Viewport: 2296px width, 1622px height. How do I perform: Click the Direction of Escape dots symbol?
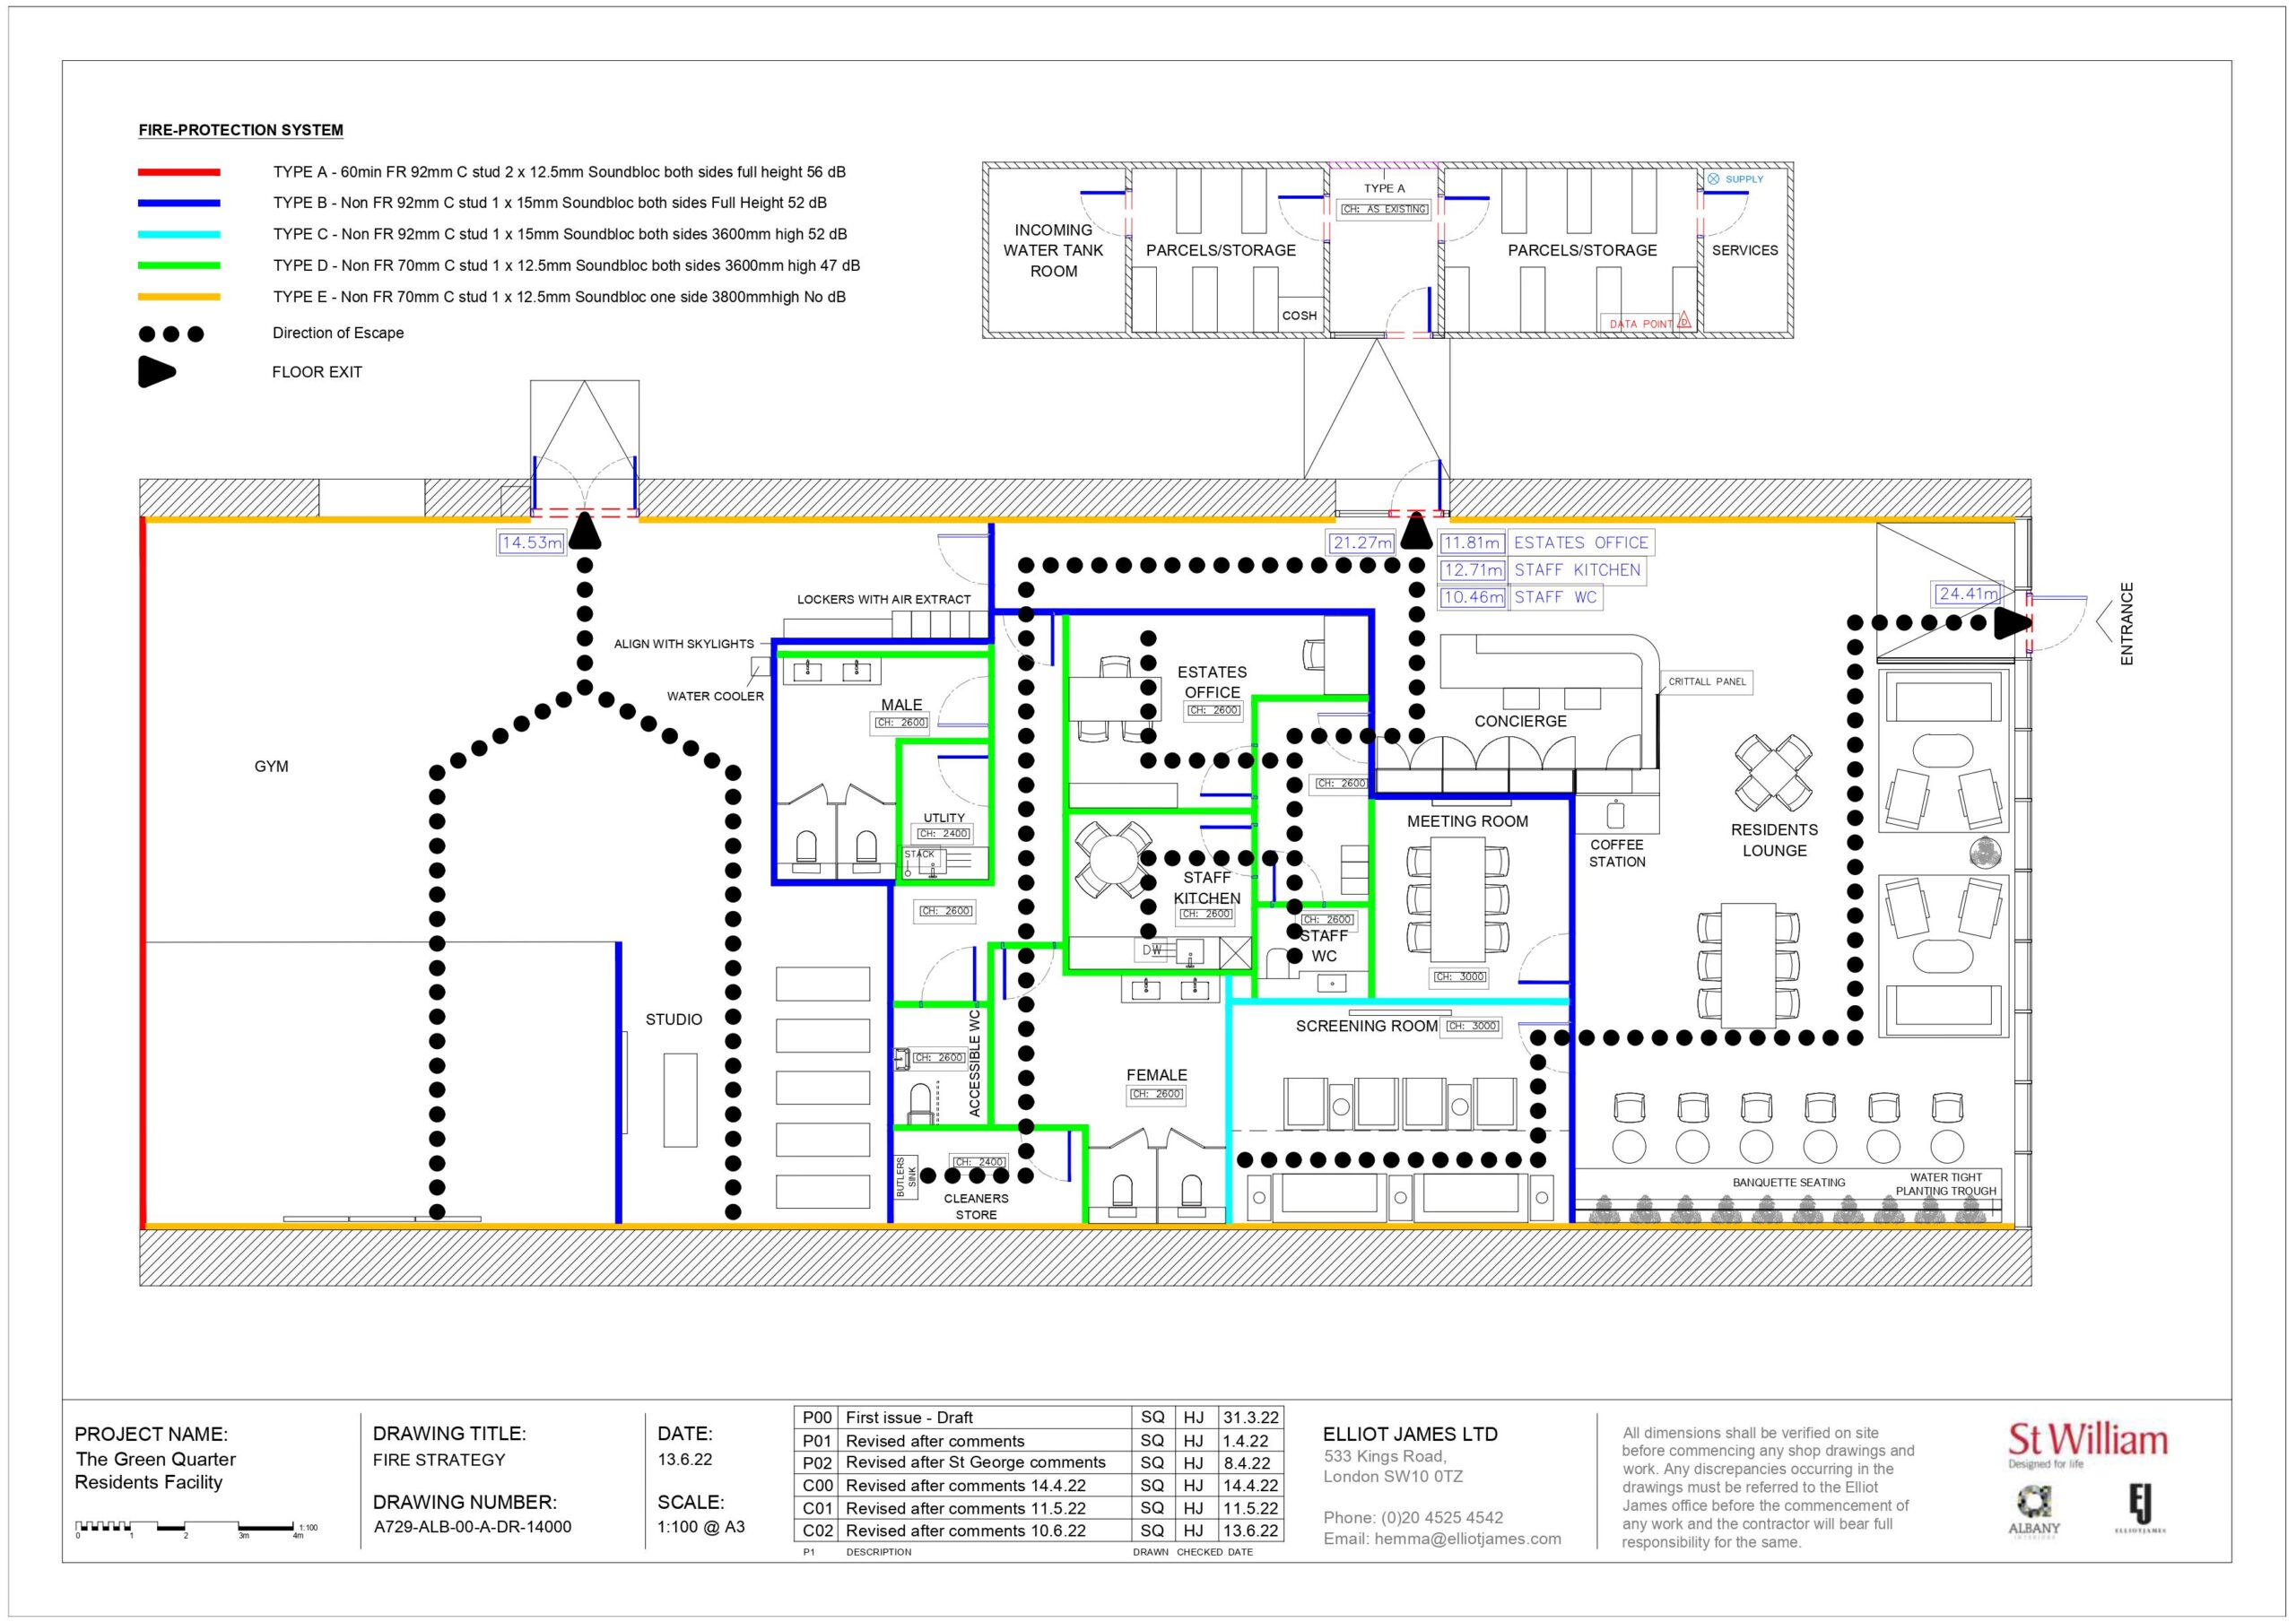coord(171,334)
